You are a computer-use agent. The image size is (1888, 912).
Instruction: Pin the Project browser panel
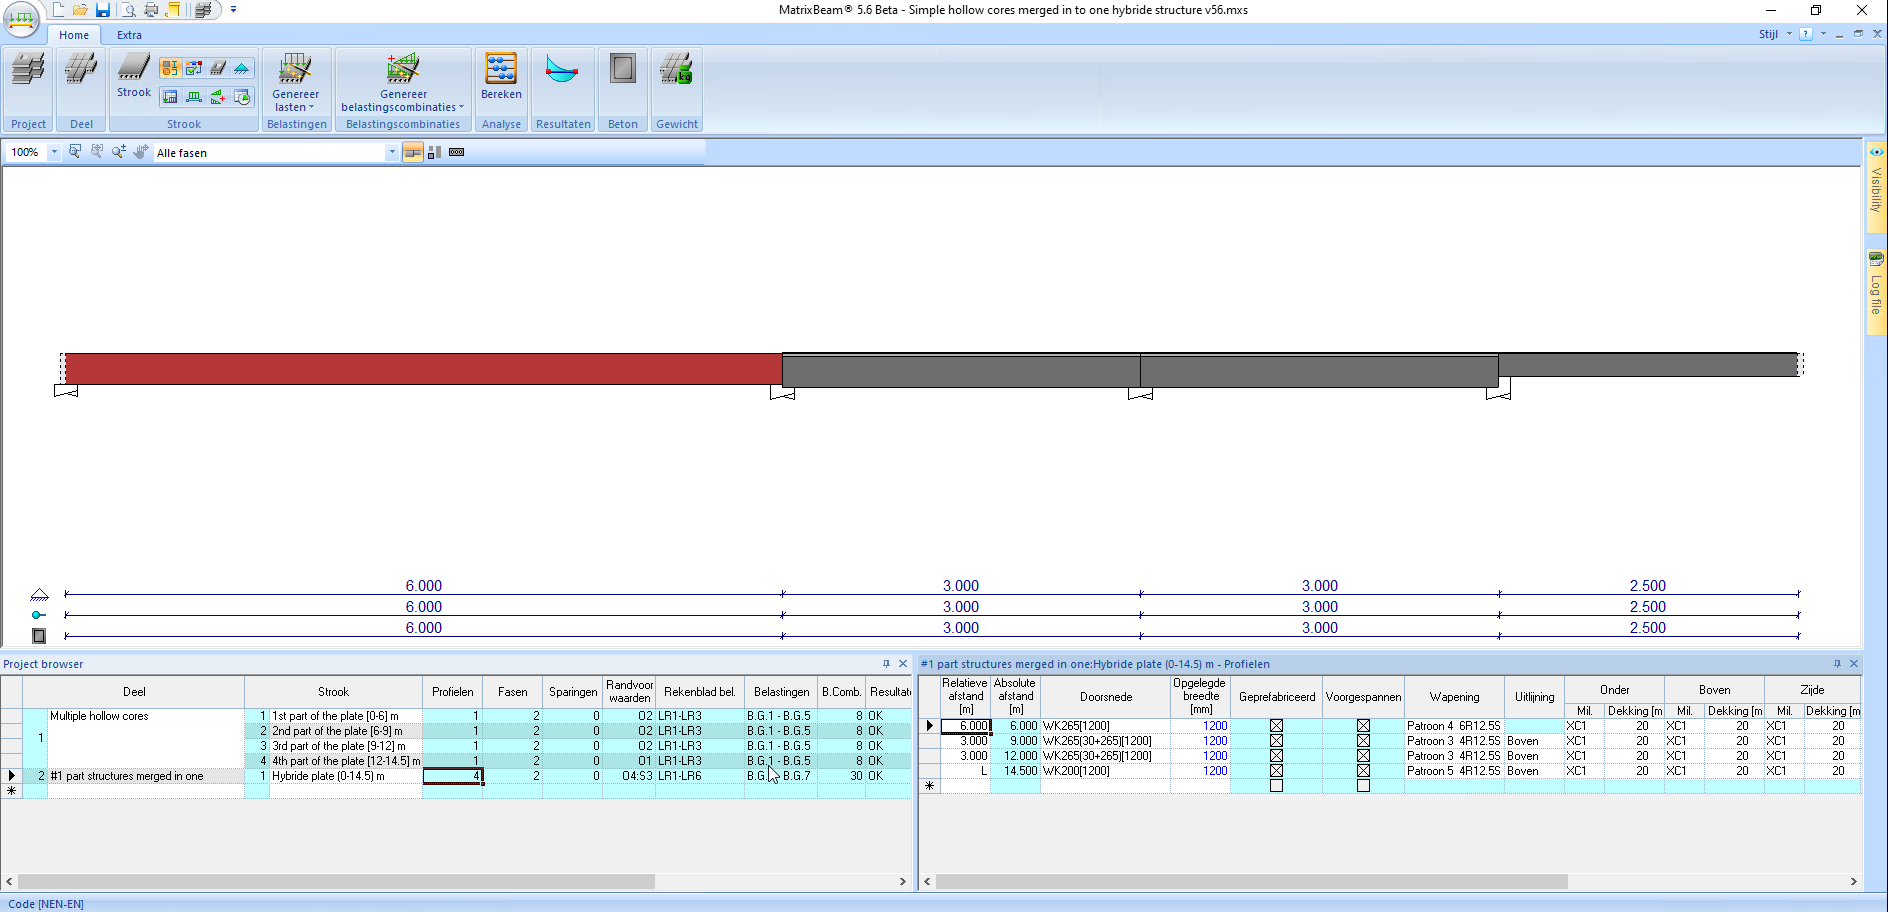click(886, 664)
